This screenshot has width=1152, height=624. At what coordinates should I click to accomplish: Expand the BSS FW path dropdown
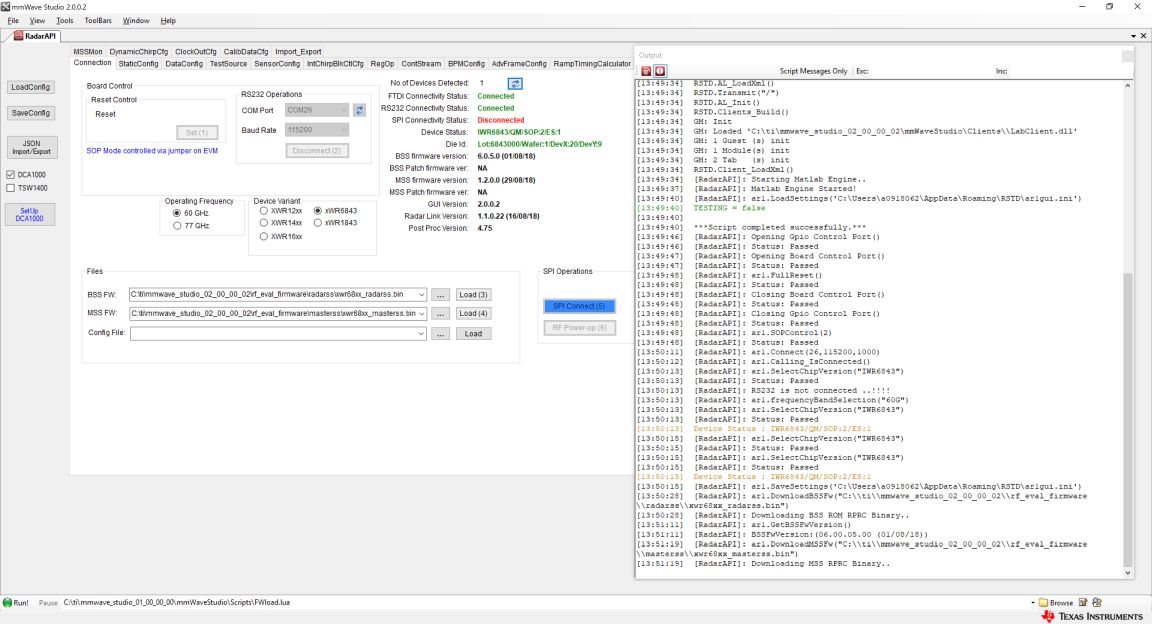pyautogui.click(x=421, y=295)
